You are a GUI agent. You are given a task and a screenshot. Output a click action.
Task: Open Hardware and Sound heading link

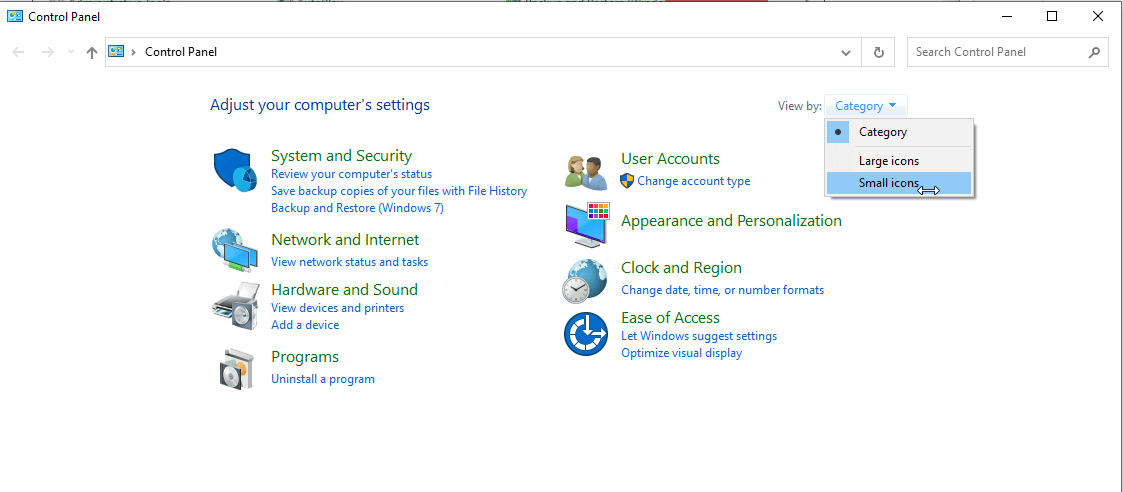point(344,289)
